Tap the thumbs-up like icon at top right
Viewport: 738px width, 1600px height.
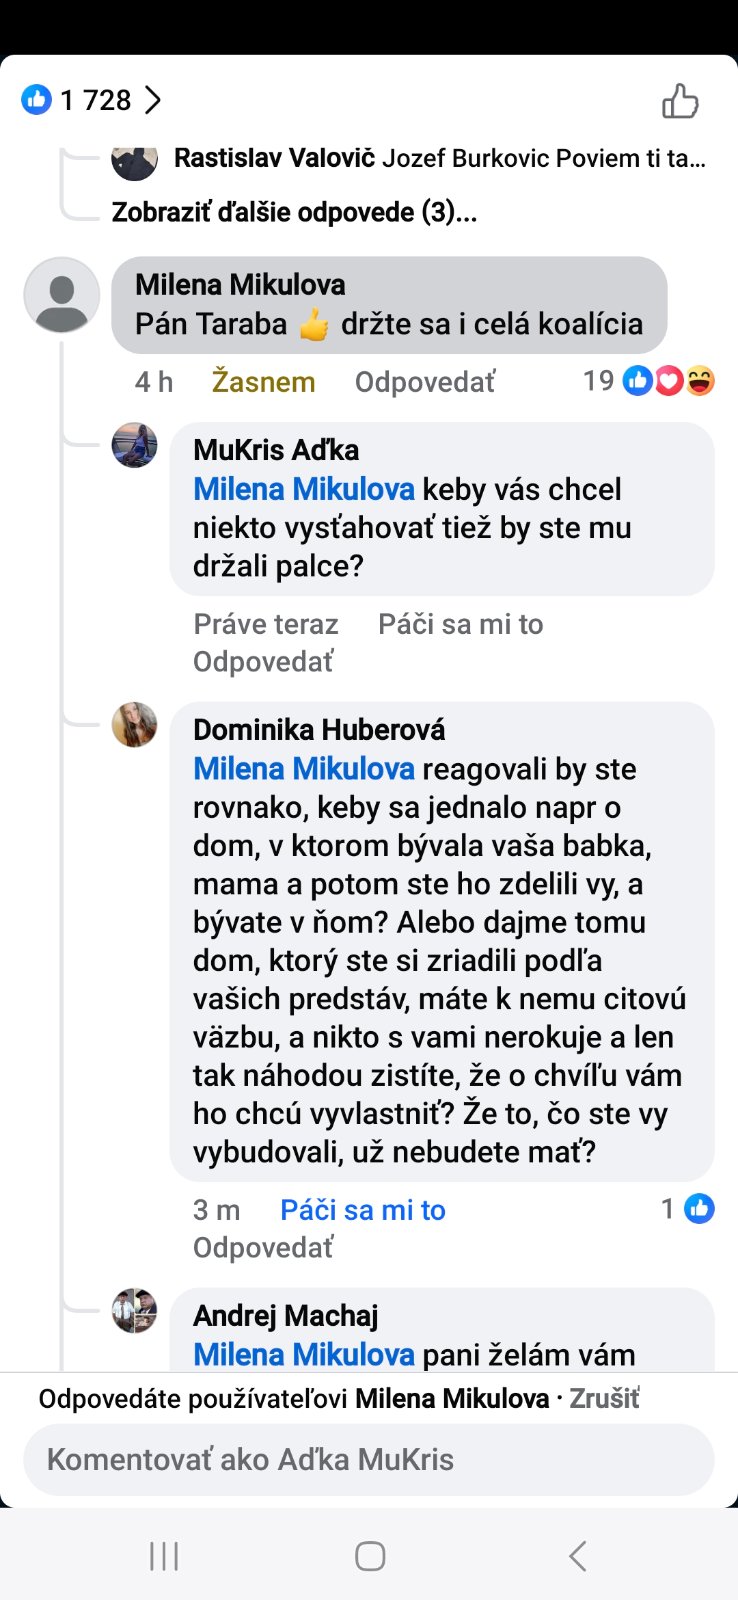tap(680, 101)
